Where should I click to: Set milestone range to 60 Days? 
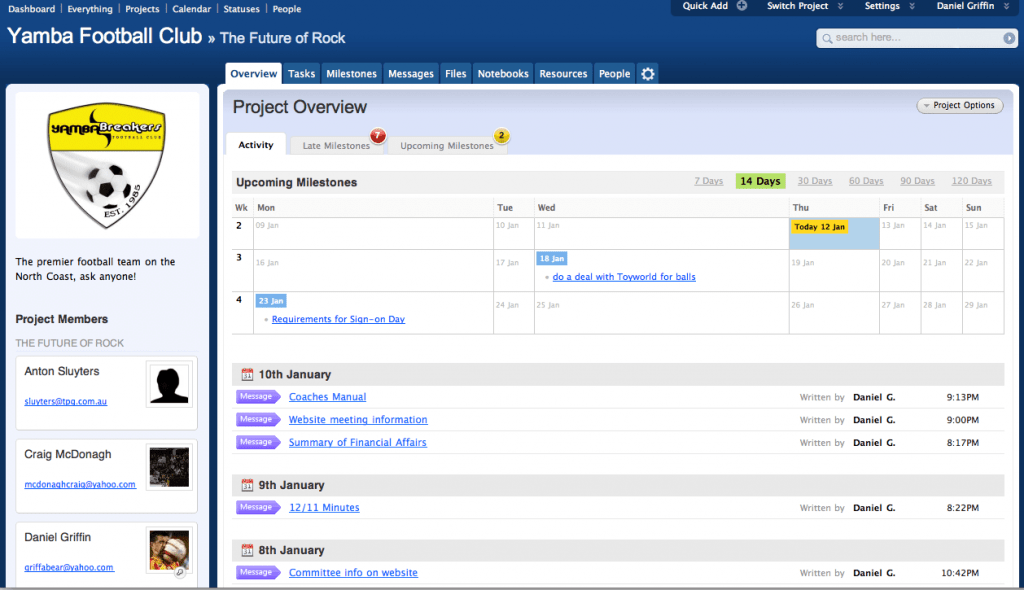pyautogui.click(x=866, y=181)
